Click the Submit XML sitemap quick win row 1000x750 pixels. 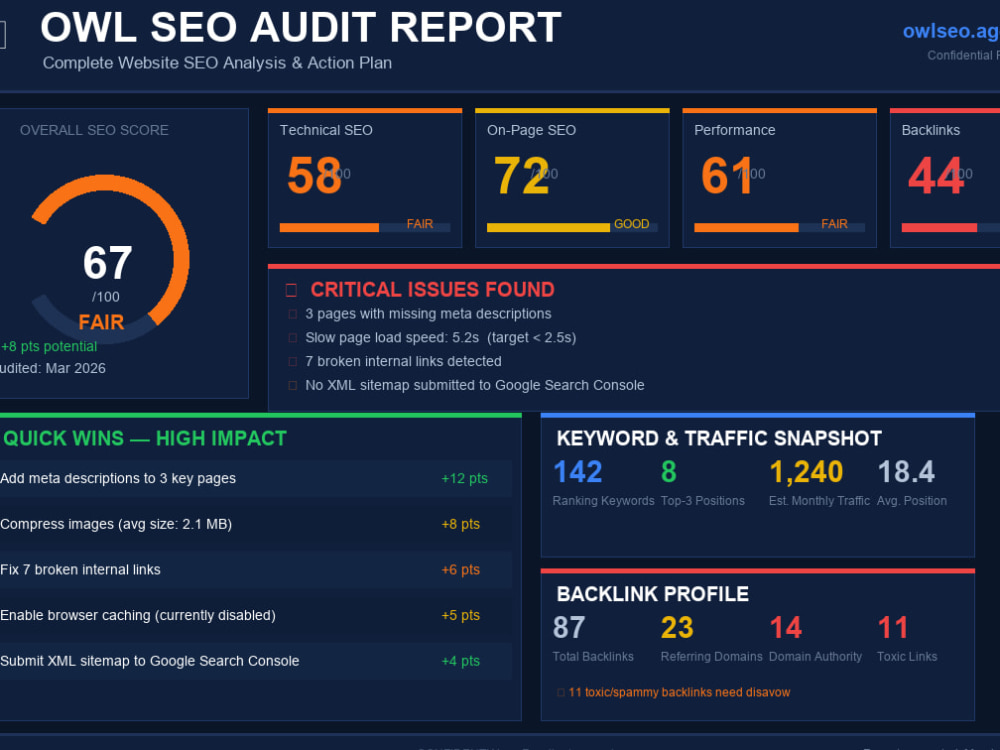255,661
